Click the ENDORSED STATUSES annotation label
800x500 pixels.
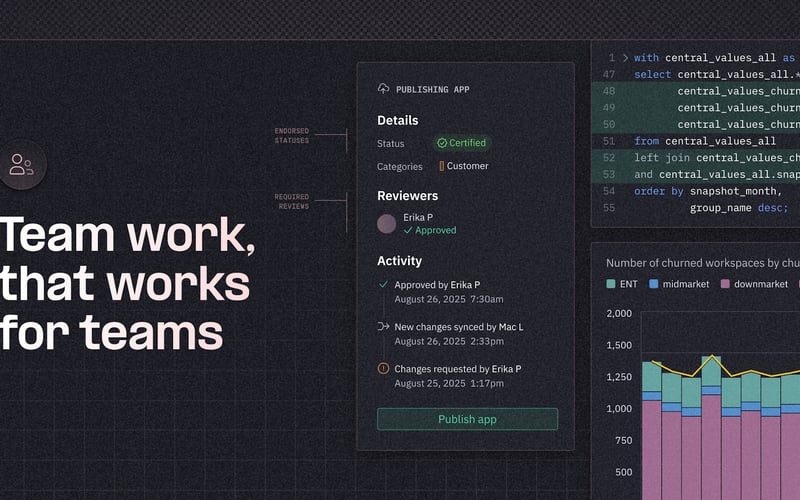292,136
